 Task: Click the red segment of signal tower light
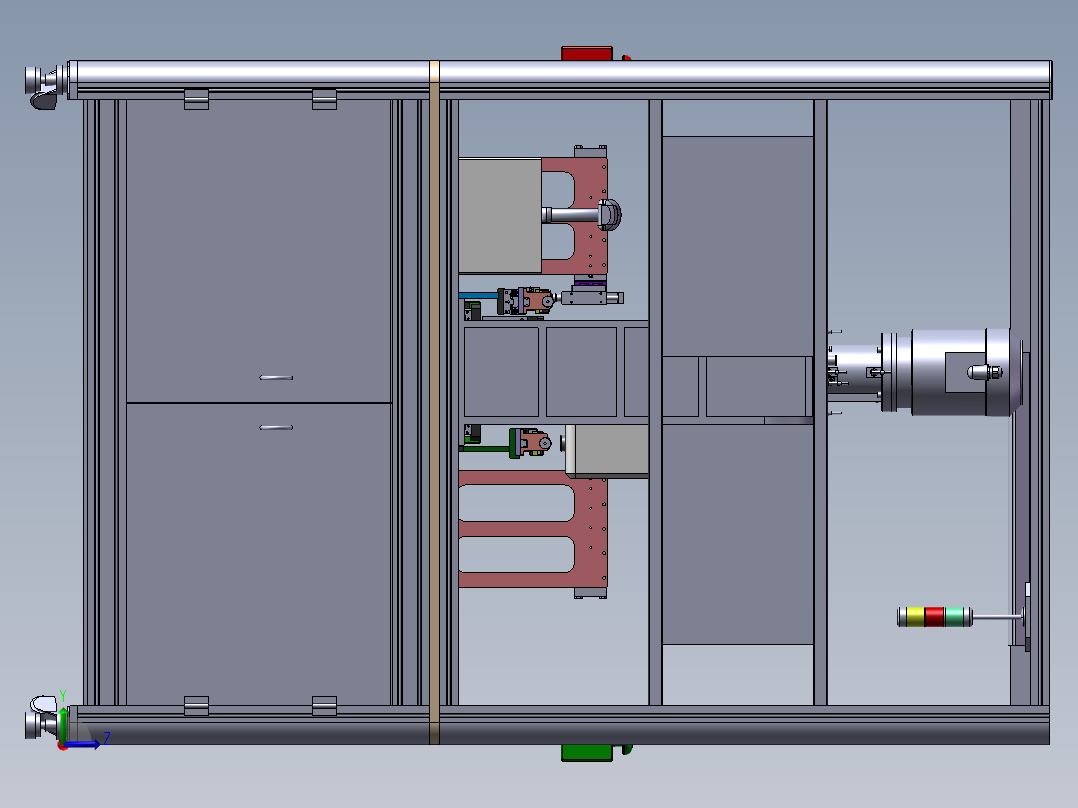934,617
